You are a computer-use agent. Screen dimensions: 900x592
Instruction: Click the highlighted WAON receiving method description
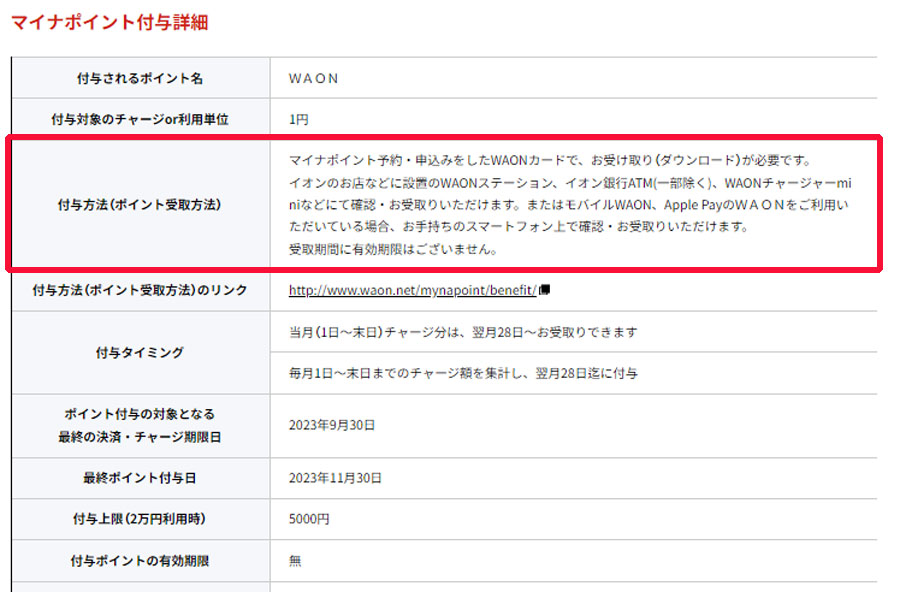[x=570, y=204]
